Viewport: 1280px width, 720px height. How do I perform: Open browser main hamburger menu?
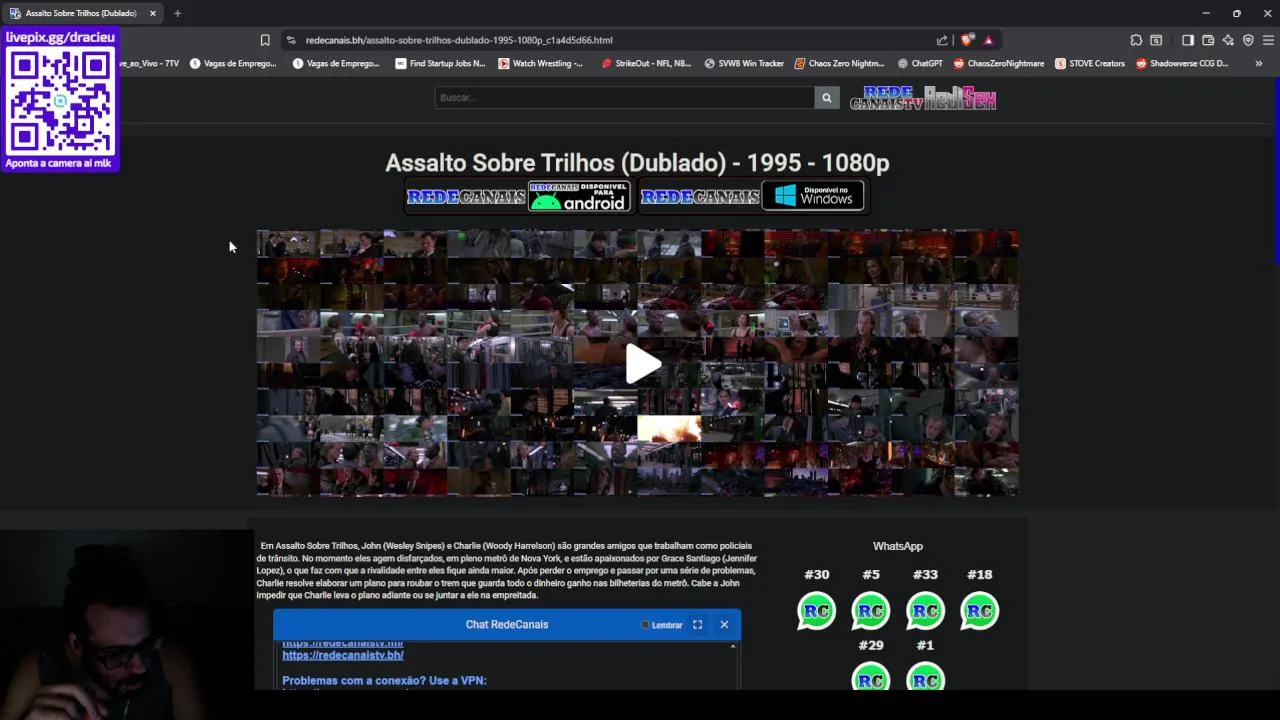click(x=1268, y=40)
